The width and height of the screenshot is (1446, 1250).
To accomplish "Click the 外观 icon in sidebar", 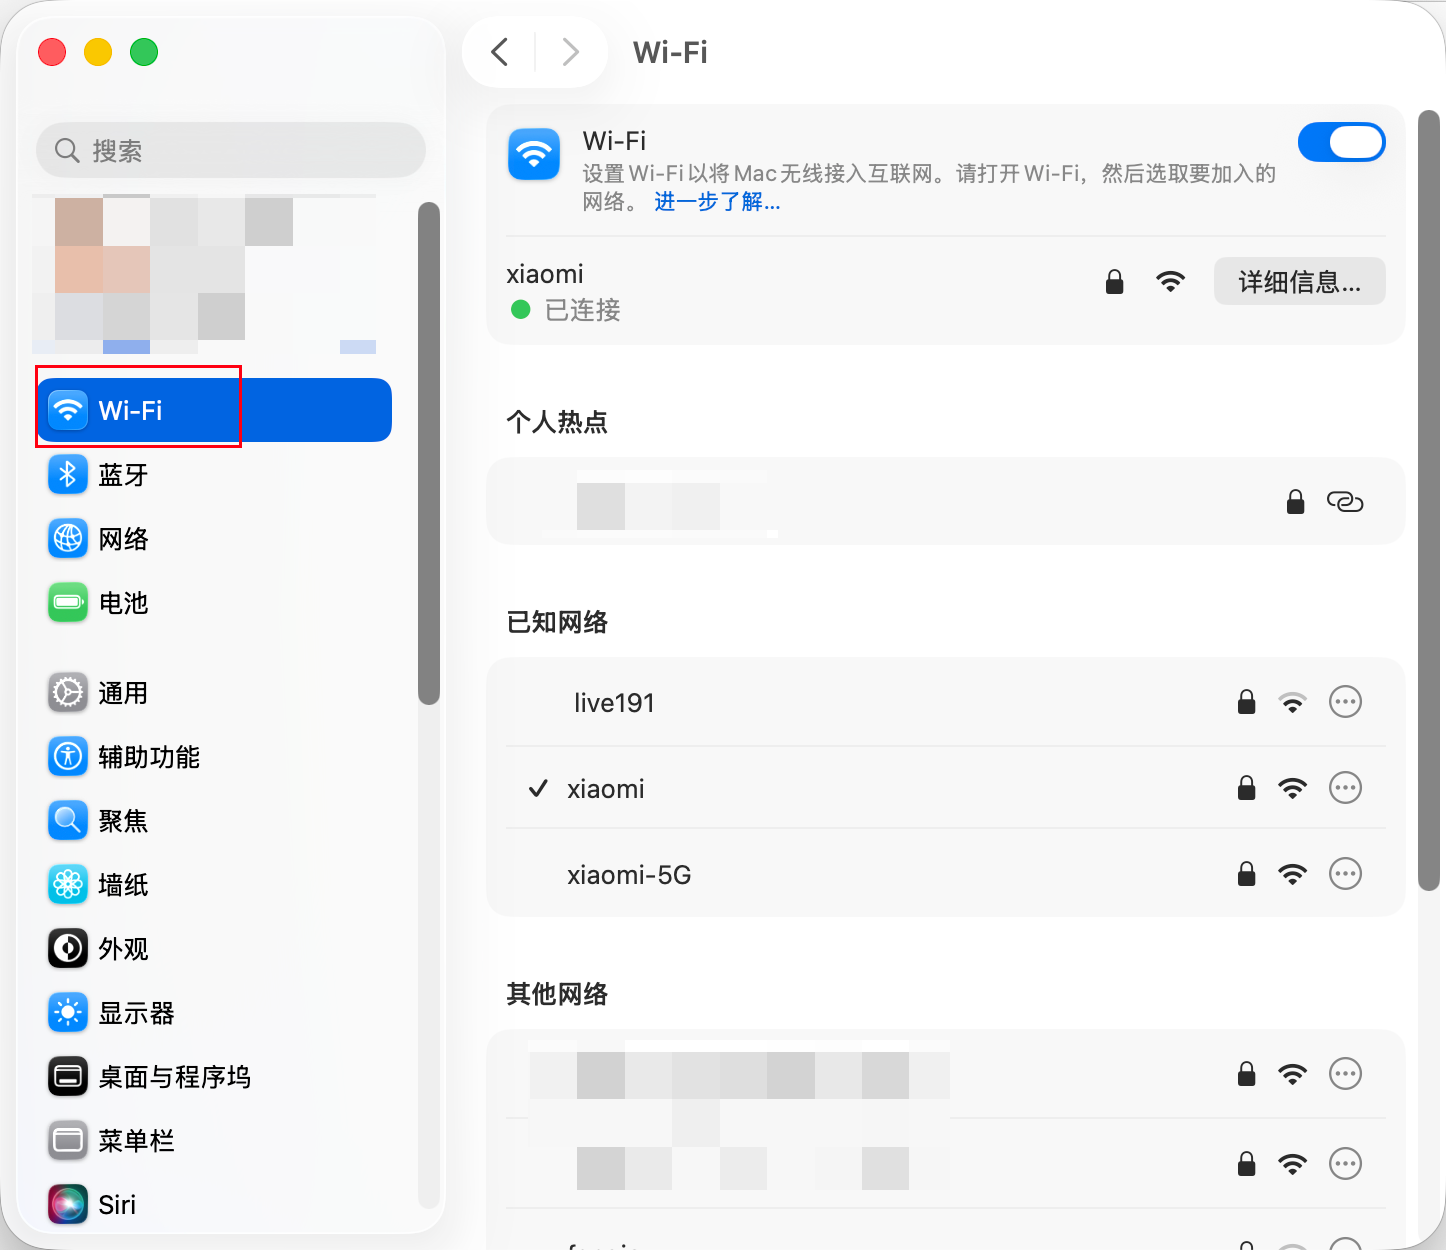I will [68, 948].
